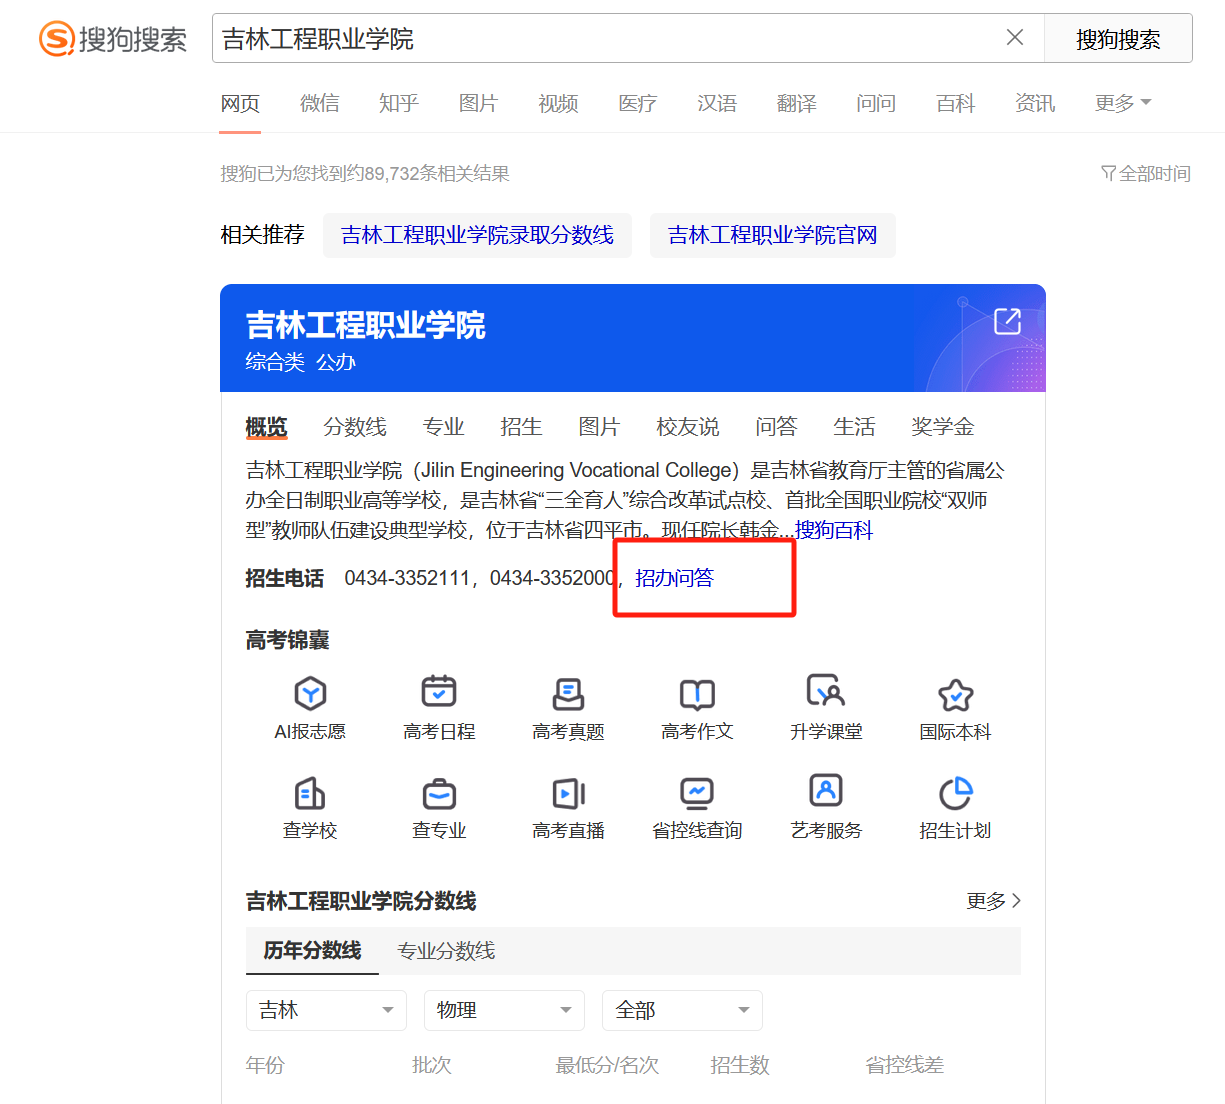Switch to the 翻译 search tab
Screen dimensions: 1225x1104
tap(797, 103)
